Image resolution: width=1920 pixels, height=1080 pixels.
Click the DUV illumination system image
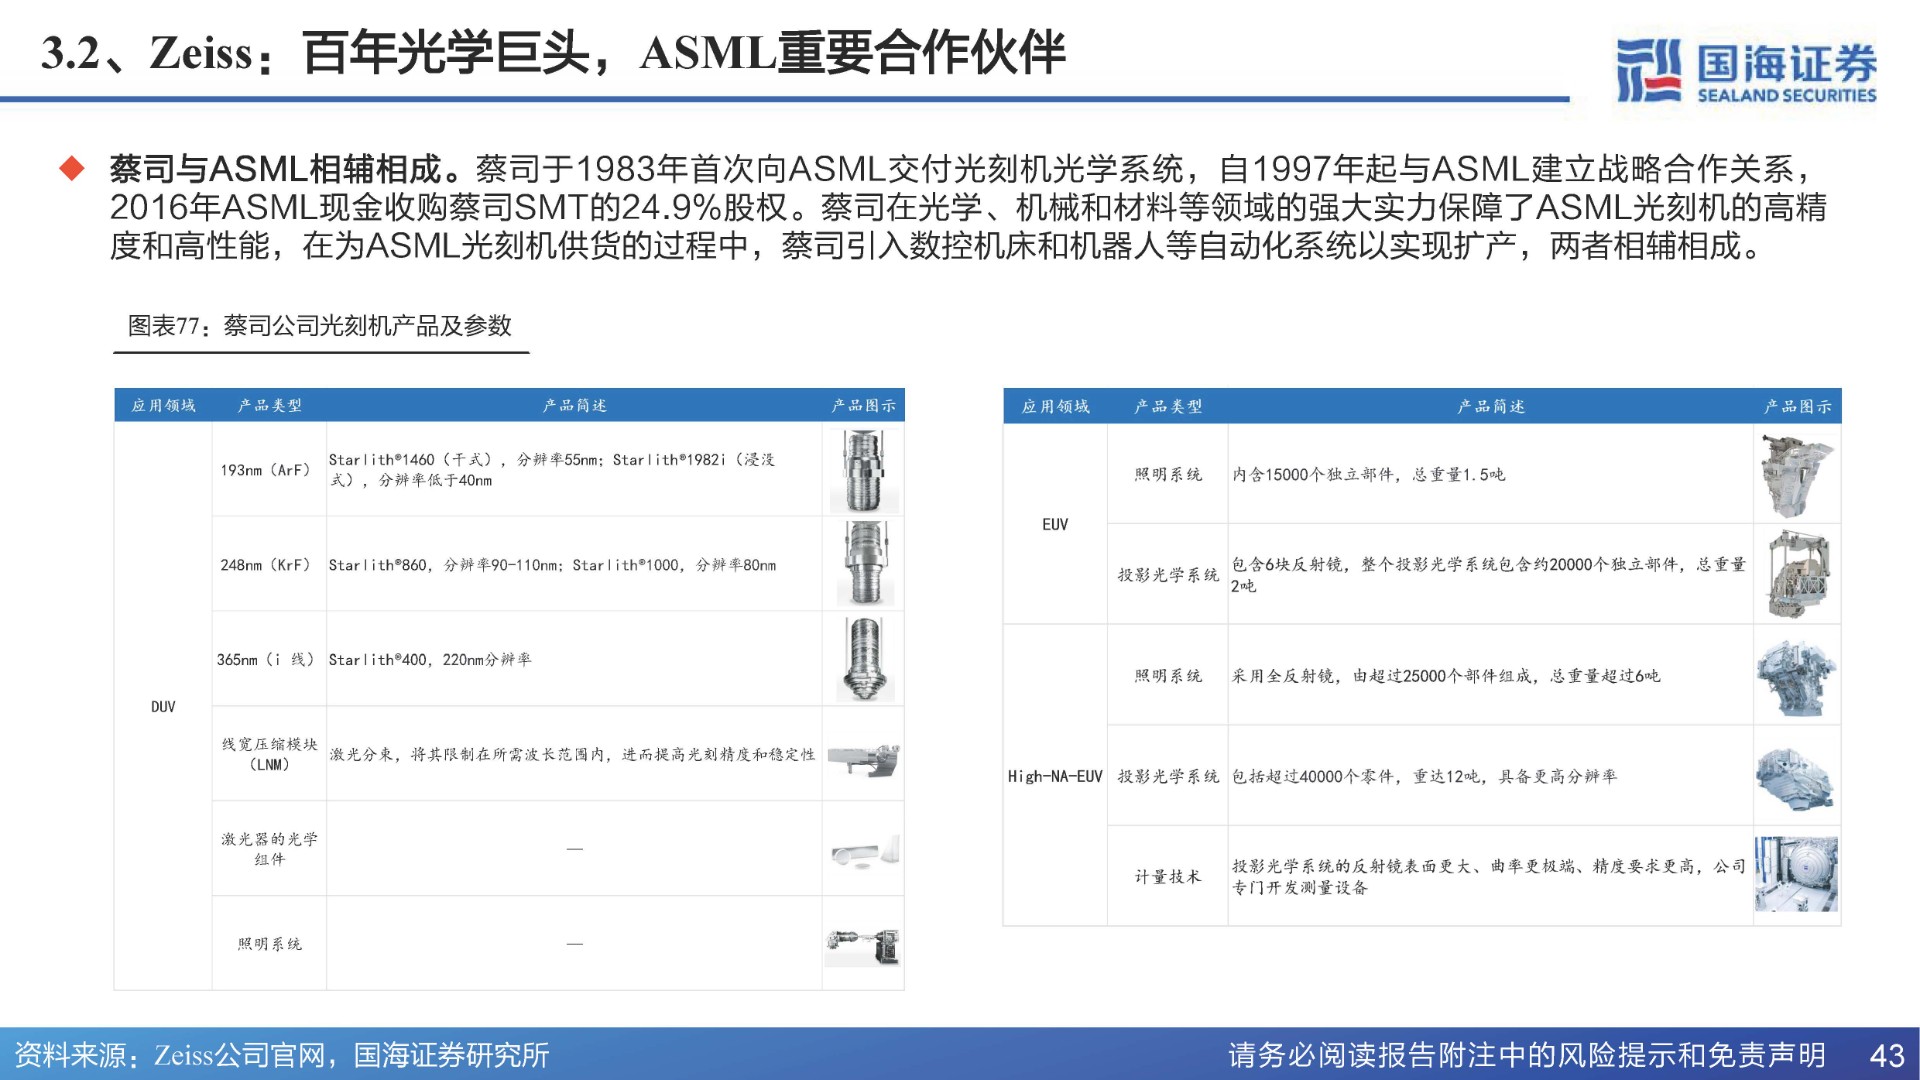tap(864, 945)
